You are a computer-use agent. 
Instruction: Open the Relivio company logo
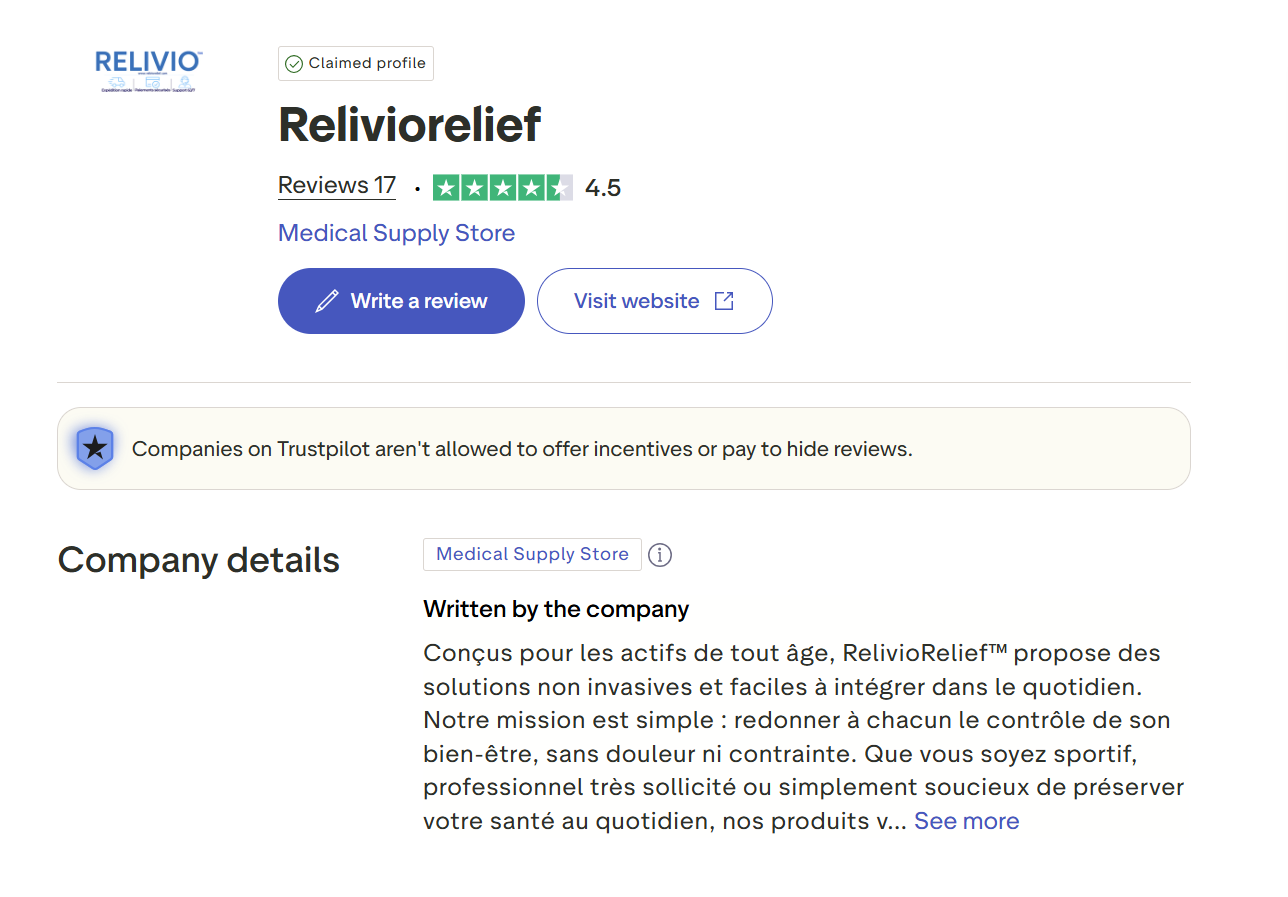pyautogui.click(x=148, y=71)
